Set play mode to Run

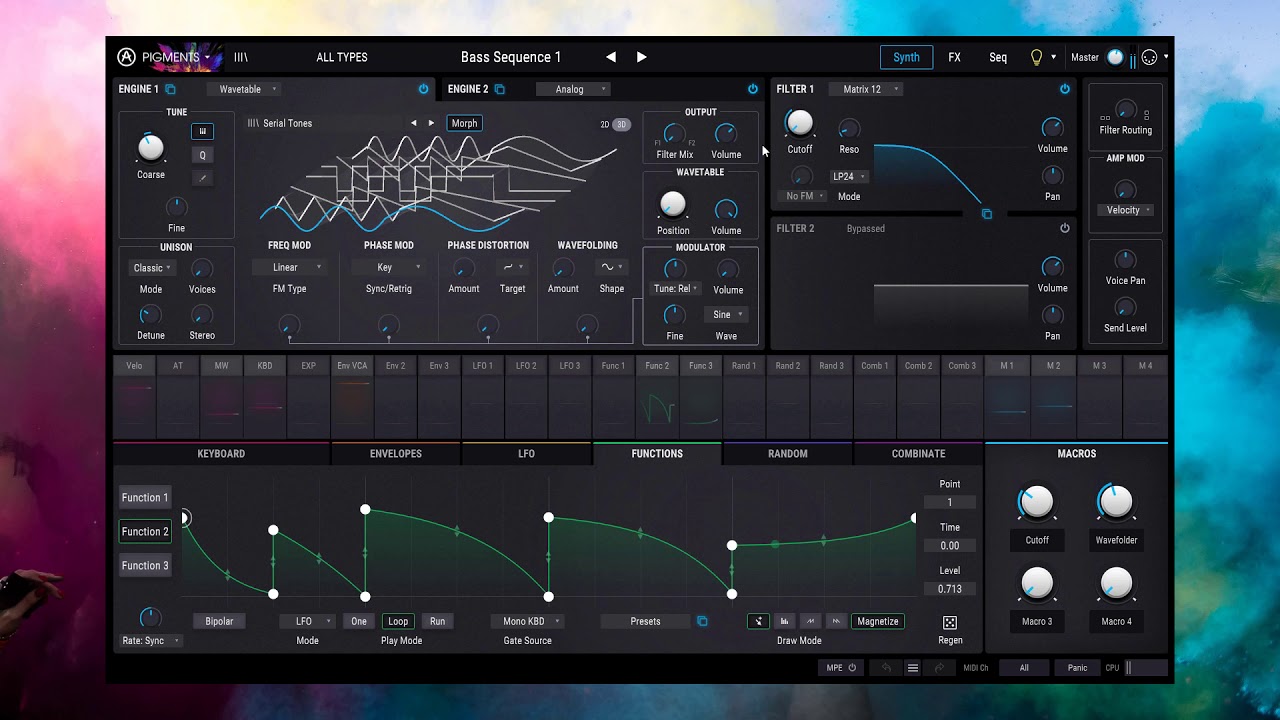[x=437, y=621]
